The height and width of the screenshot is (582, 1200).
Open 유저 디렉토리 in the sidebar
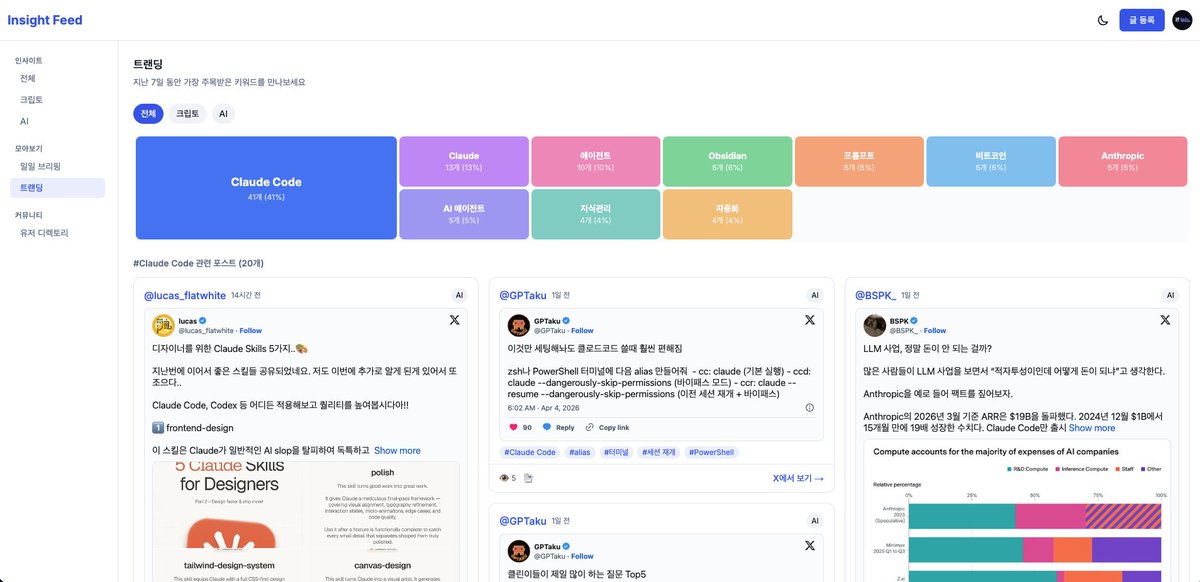click(x=59, y=233)
